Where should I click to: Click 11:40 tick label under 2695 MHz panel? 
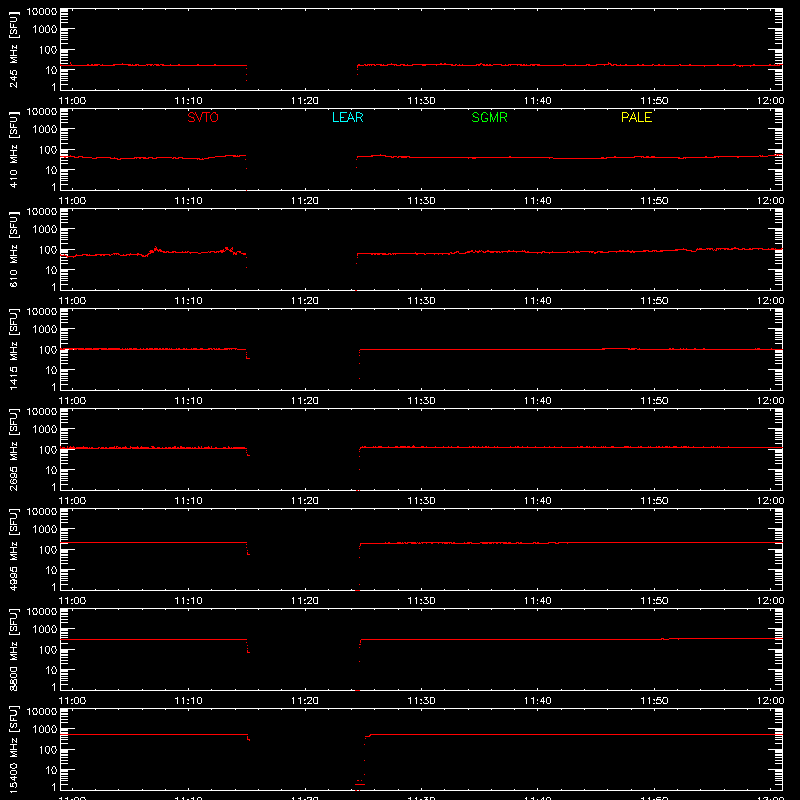[x=538, y=501]
